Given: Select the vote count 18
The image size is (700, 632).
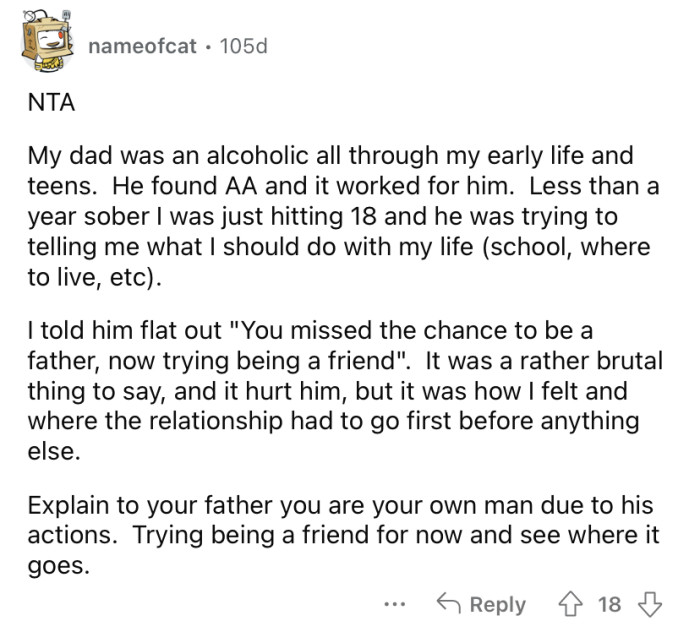Looking at the screenshot, I should [x=608, y=604].
